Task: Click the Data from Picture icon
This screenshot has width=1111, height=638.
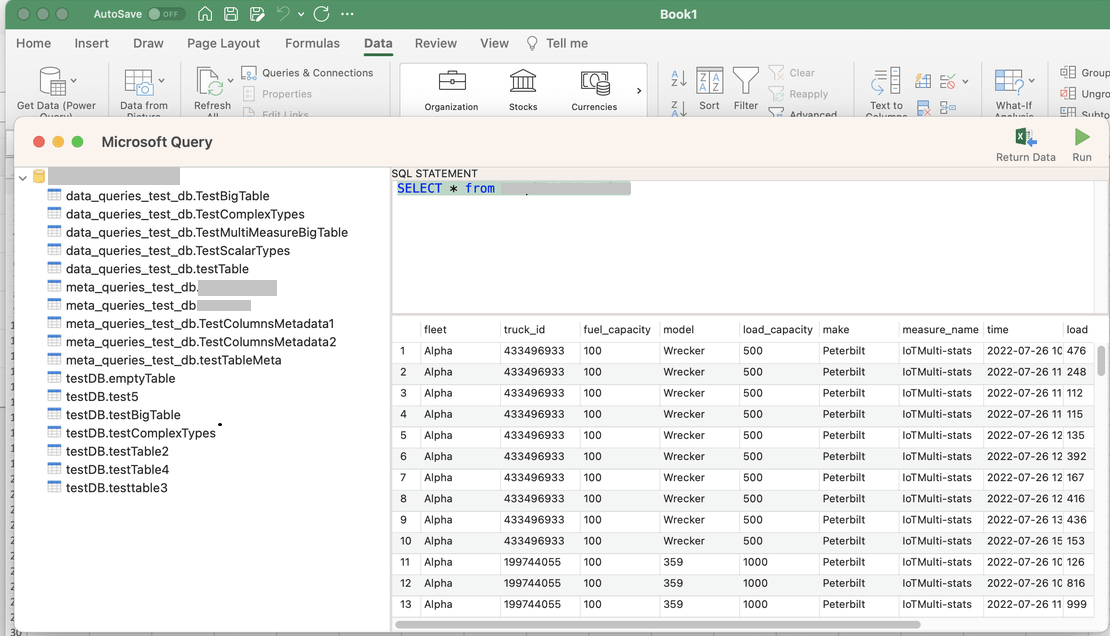Action: (x=139, y=82)
